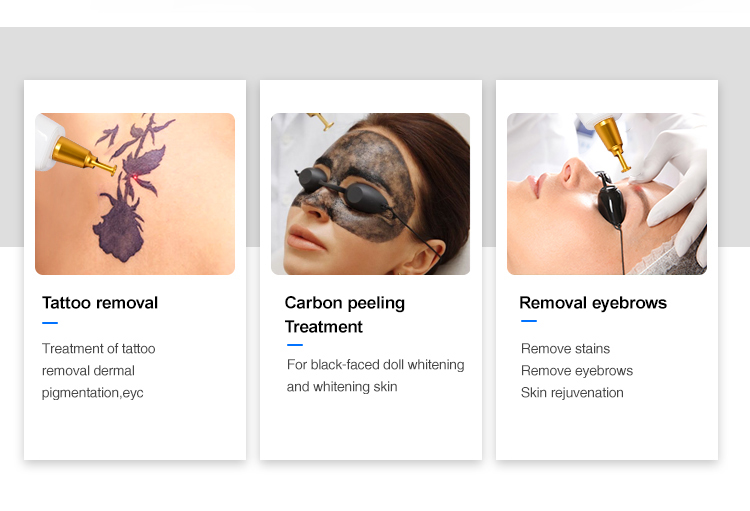Viewport: 750px width, 511px height.
Task: Click the 'Skin rejuvenation' line
Action: click(x=572, y=392)
